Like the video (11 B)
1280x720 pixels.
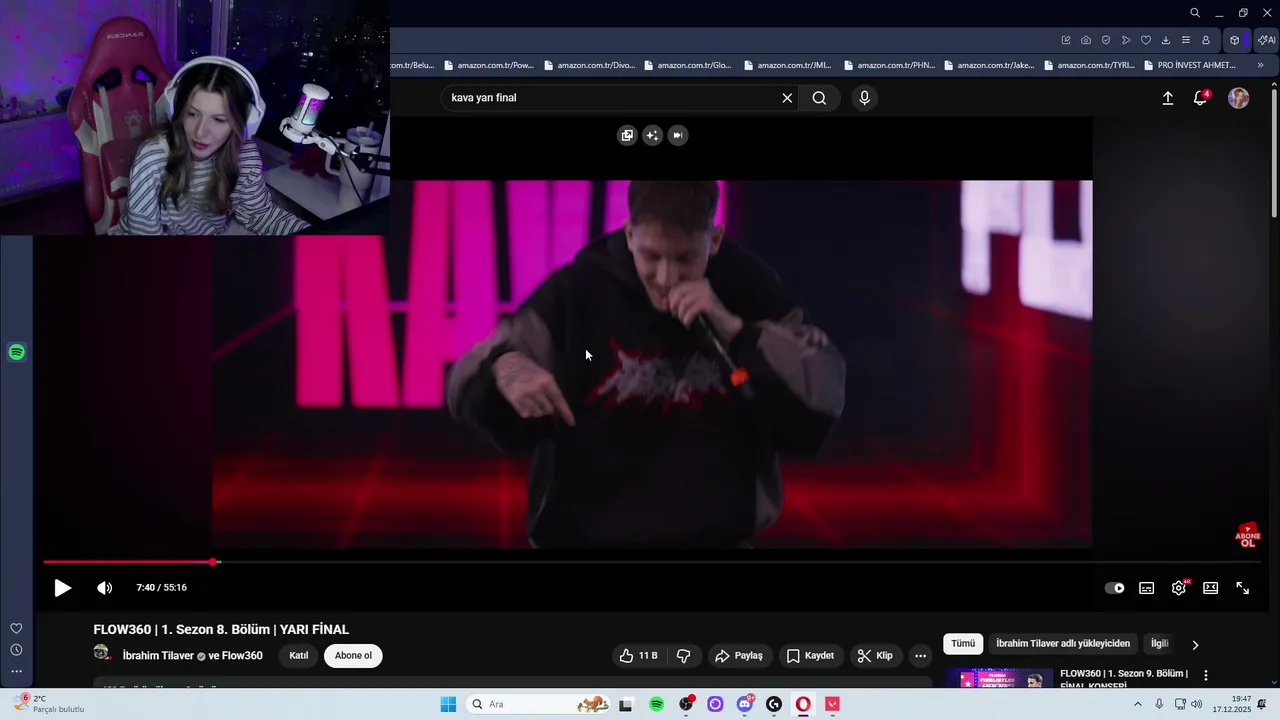pyautogui.click(x=638, y=656)
